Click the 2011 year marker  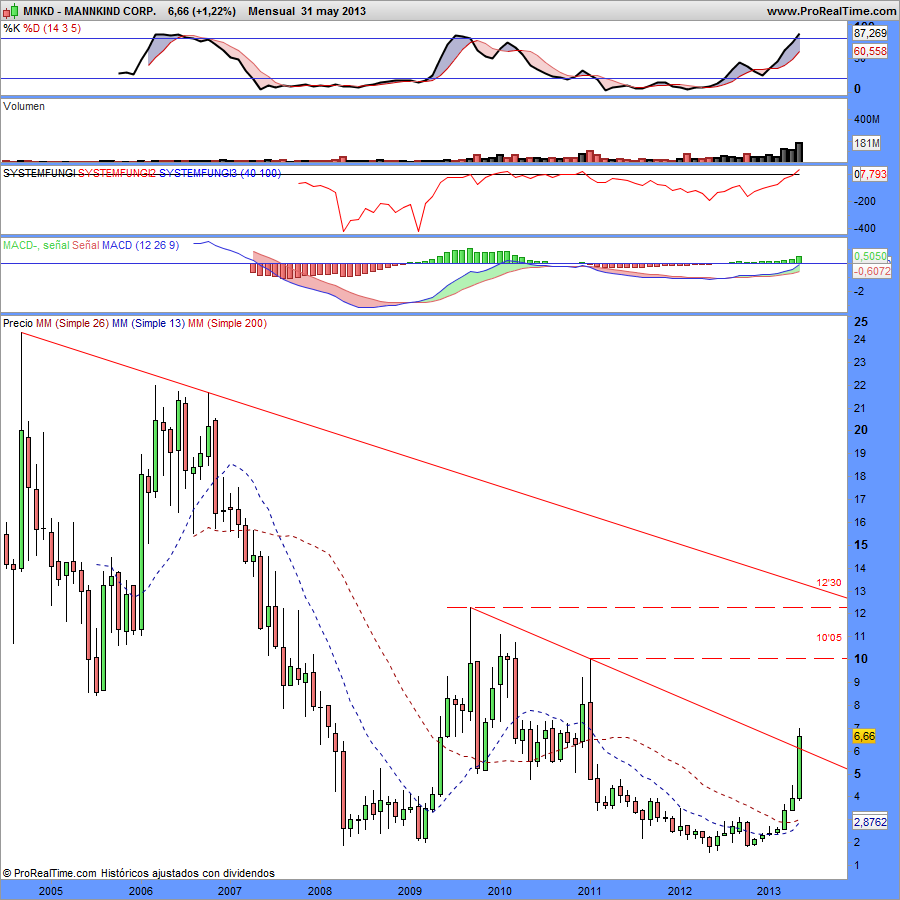pyautogui.click(x=589, y=891)
